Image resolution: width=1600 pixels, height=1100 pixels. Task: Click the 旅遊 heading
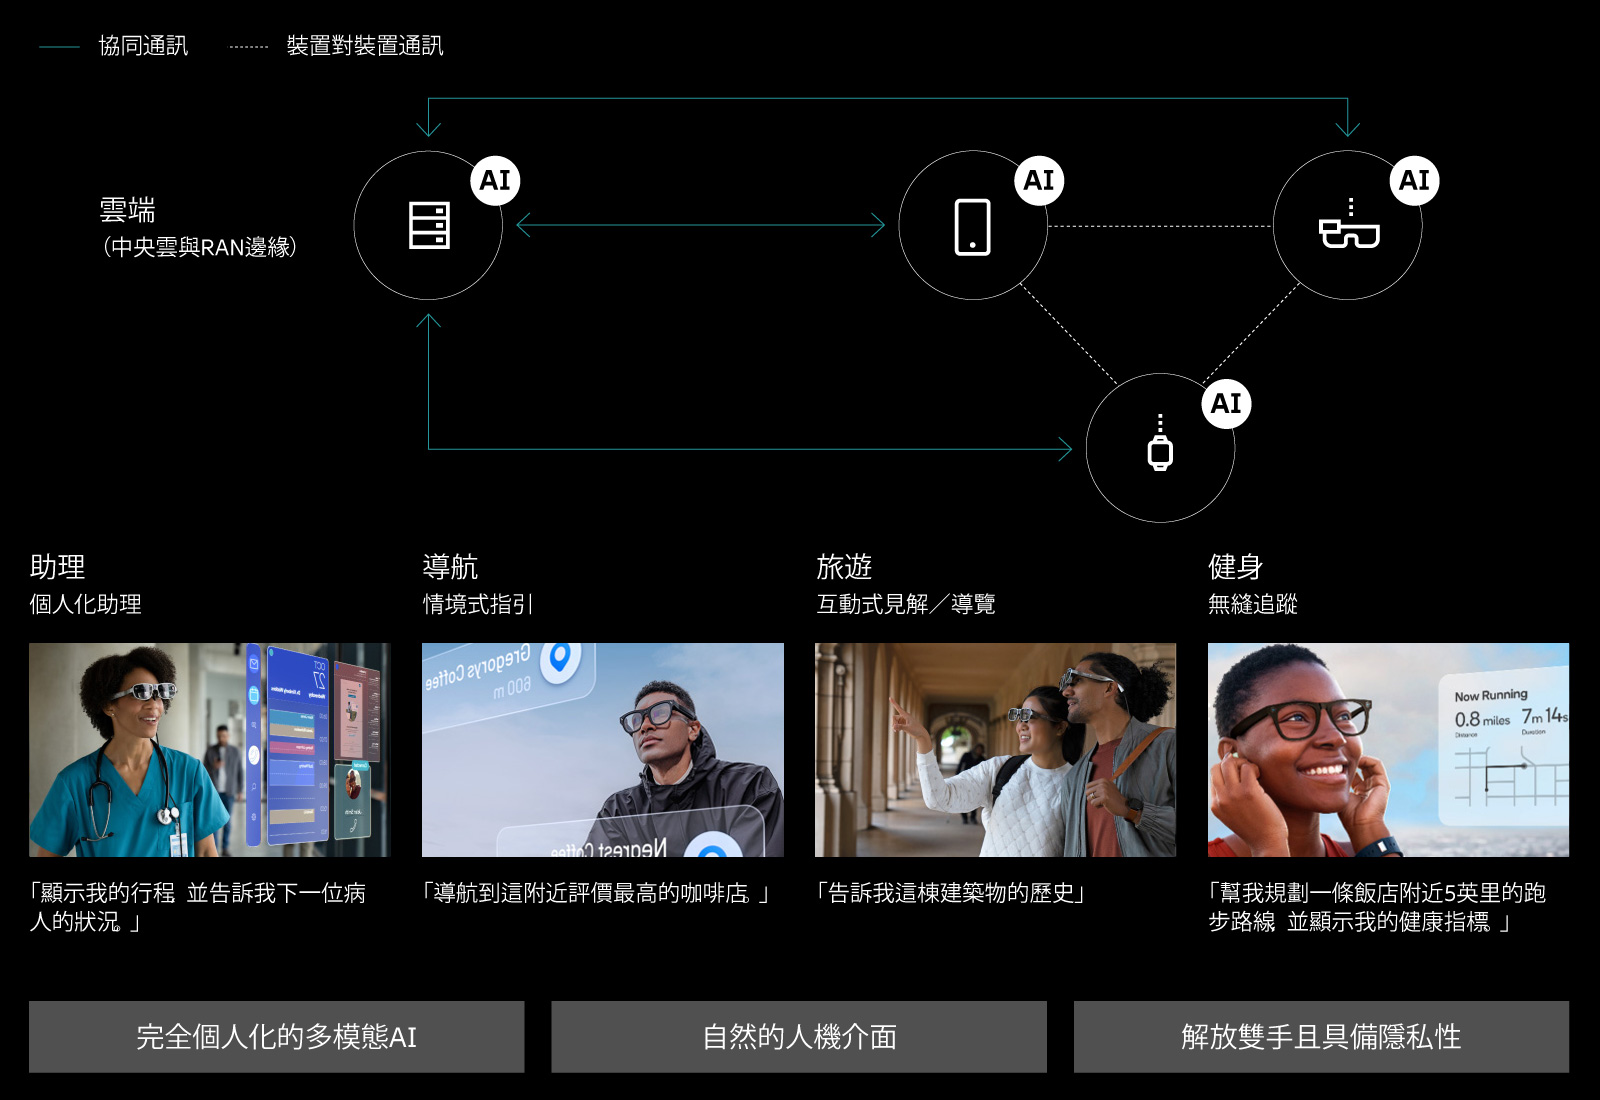(844, 567)
